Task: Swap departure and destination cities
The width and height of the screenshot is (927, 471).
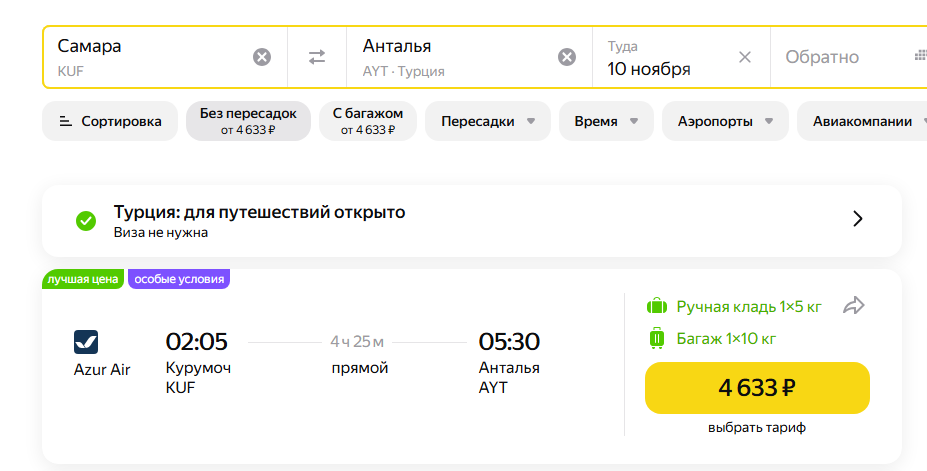Action: pos(317,57)
